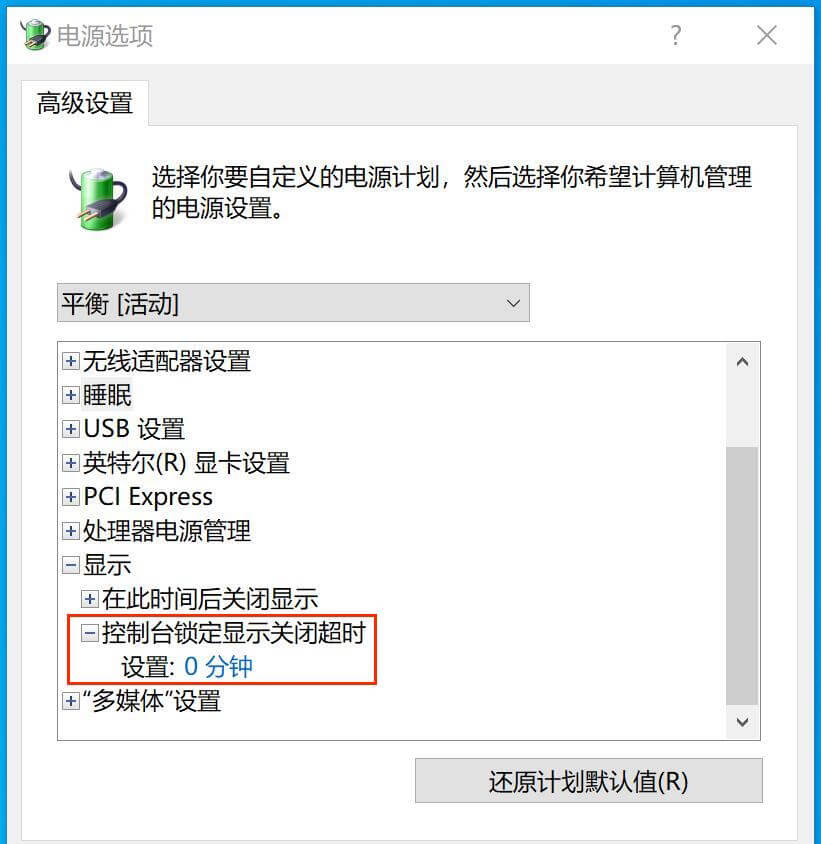This screenshot has width=821, height=844.
Task: Click the power options battery icon in title bar
Action: pyautogui.click(x=34, y=34)
